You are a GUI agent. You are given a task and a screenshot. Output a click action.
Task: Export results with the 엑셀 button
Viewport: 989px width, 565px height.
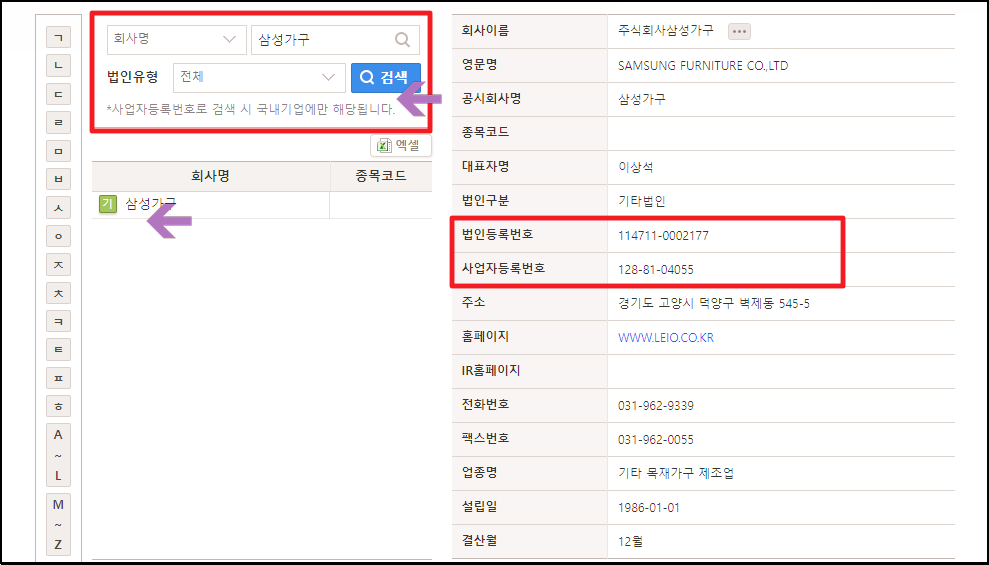click(401, 146)
